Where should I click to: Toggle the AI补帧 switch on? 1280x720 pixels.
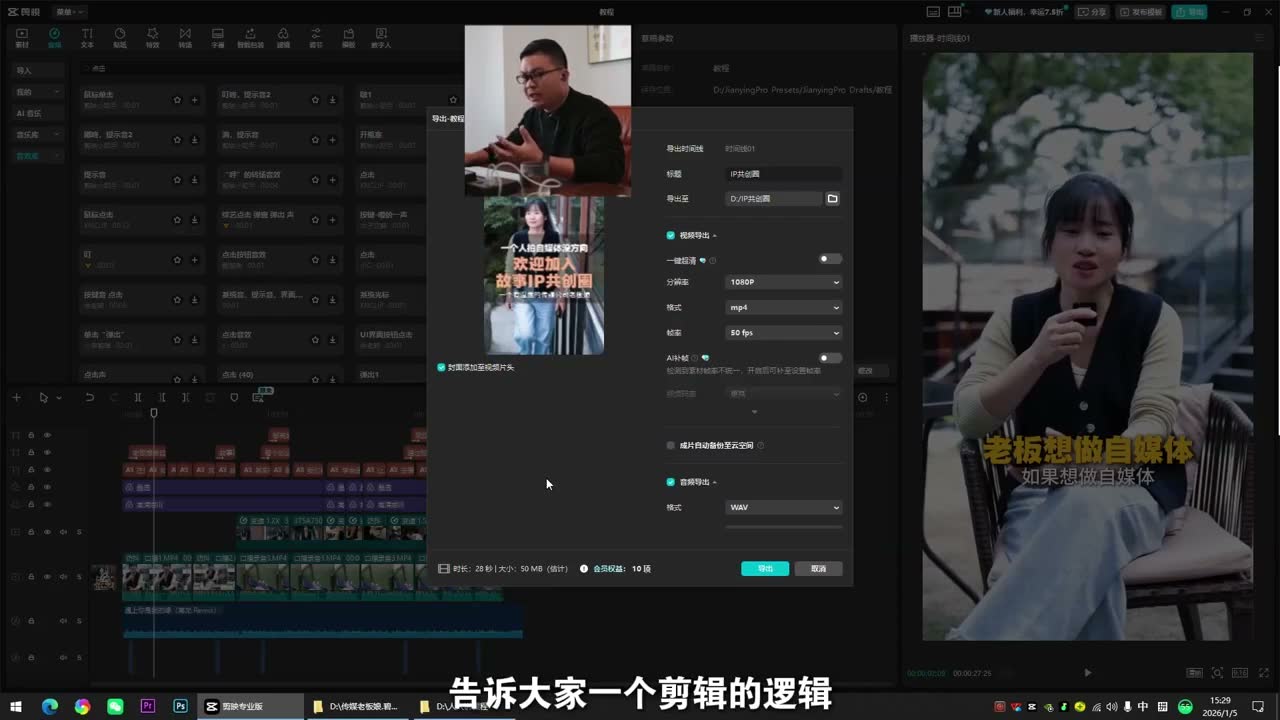coord(830,358)
